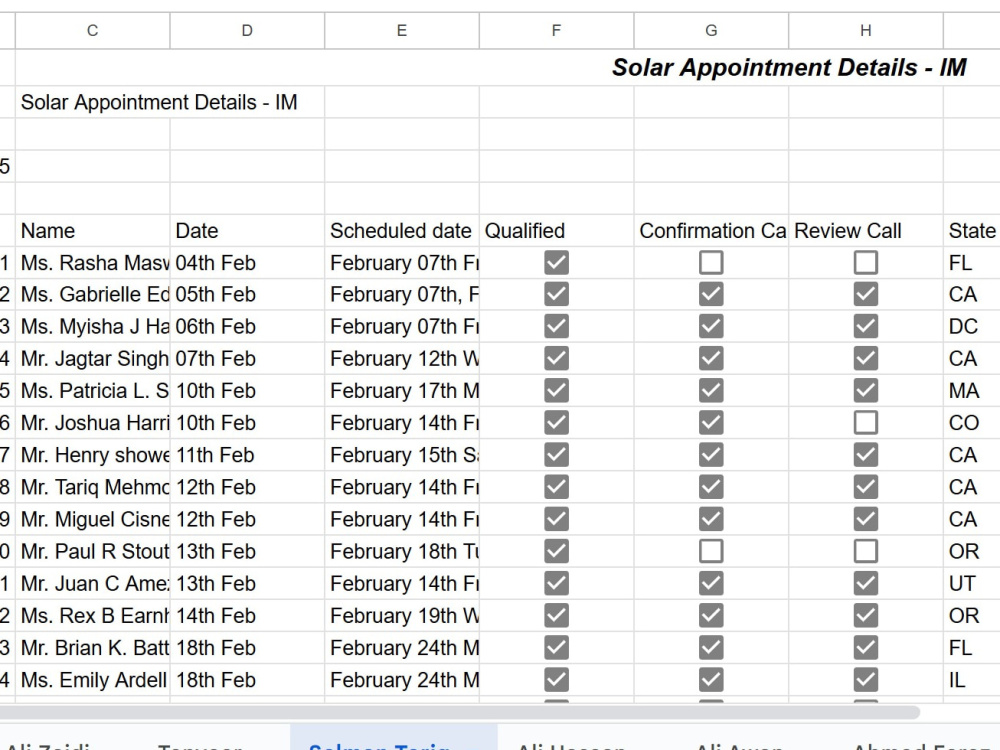The image size is (1000, 750).
Task: Uncheck Review Call for Ms. Emily Ardell row
Action: coord(865,680)
